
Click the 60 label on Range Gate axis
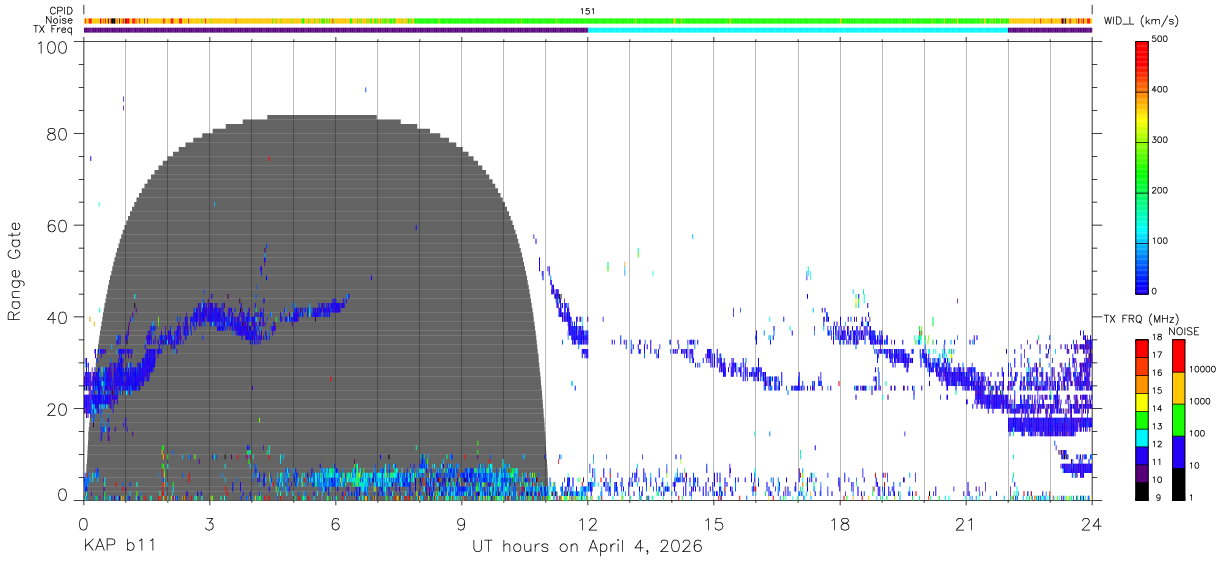tap(59, 226)
